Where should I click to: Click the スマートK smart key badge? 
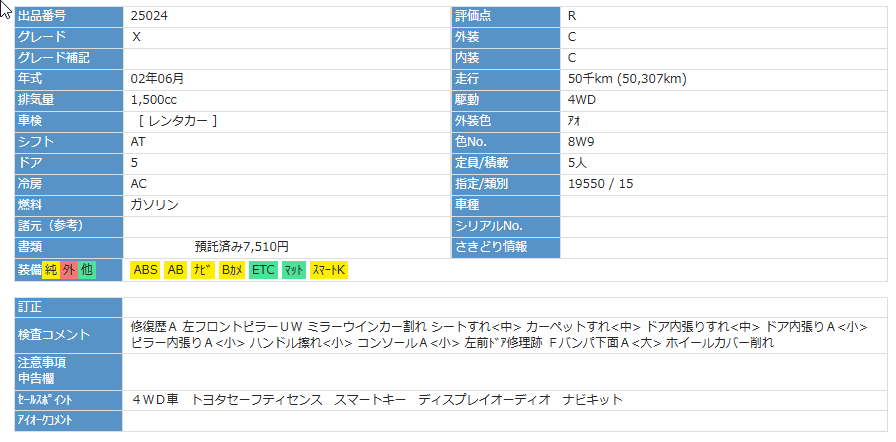coord(328,270)
